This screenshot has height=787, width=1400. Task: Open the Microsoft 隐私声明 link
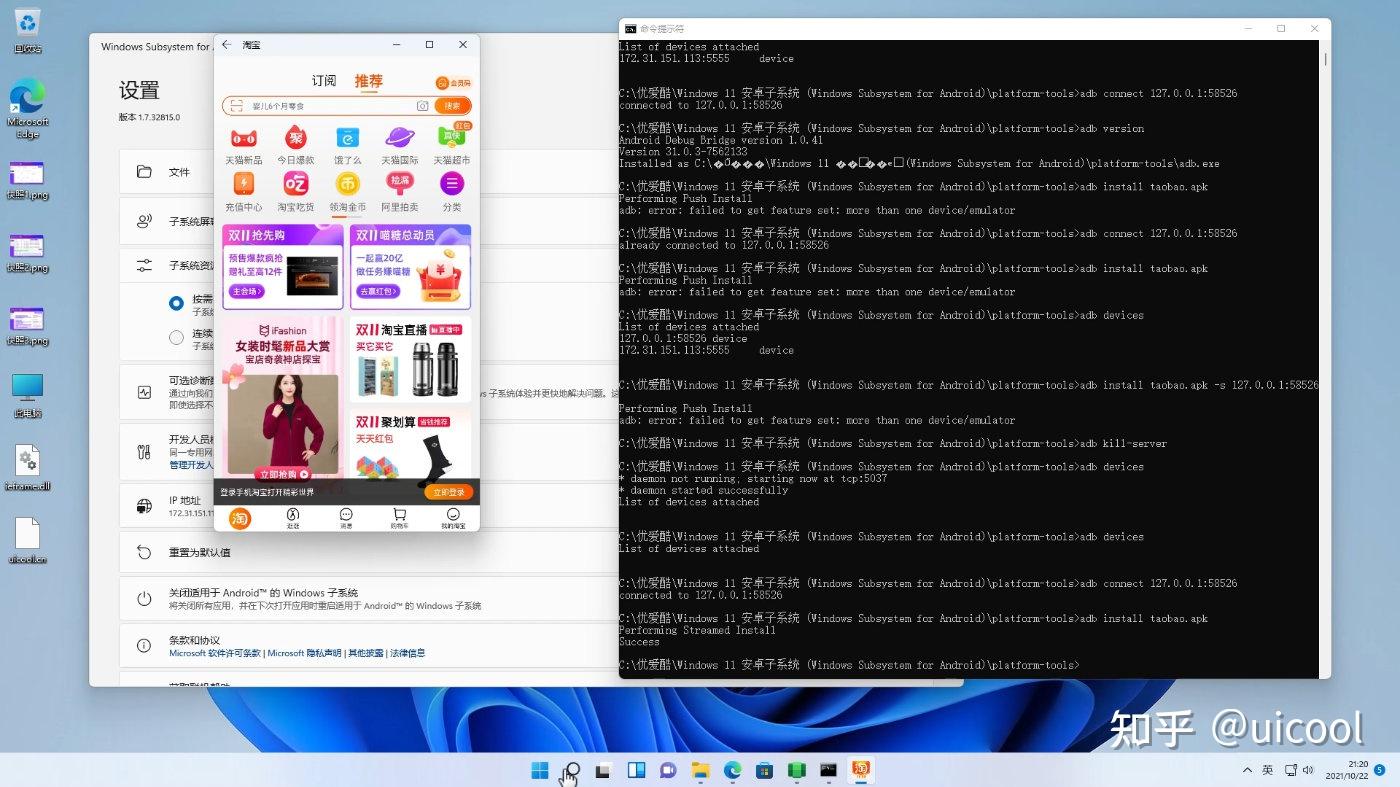click(x=304, y=653)
